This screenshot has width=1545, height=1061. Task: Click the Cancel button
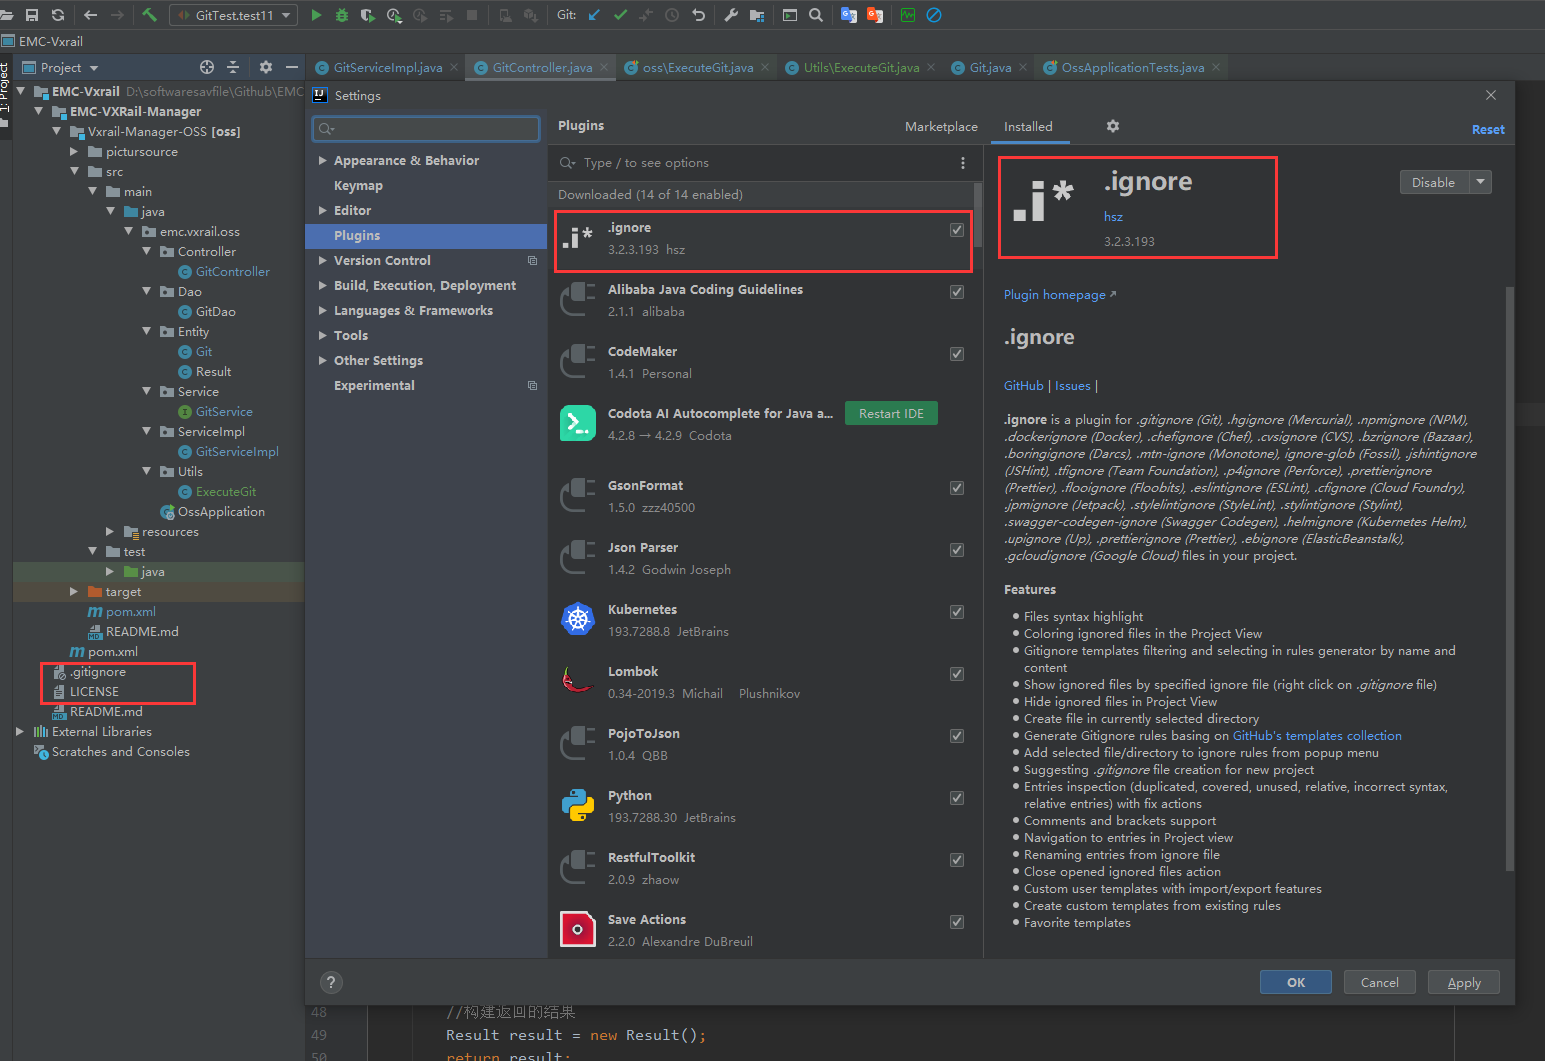point(1380,982)
